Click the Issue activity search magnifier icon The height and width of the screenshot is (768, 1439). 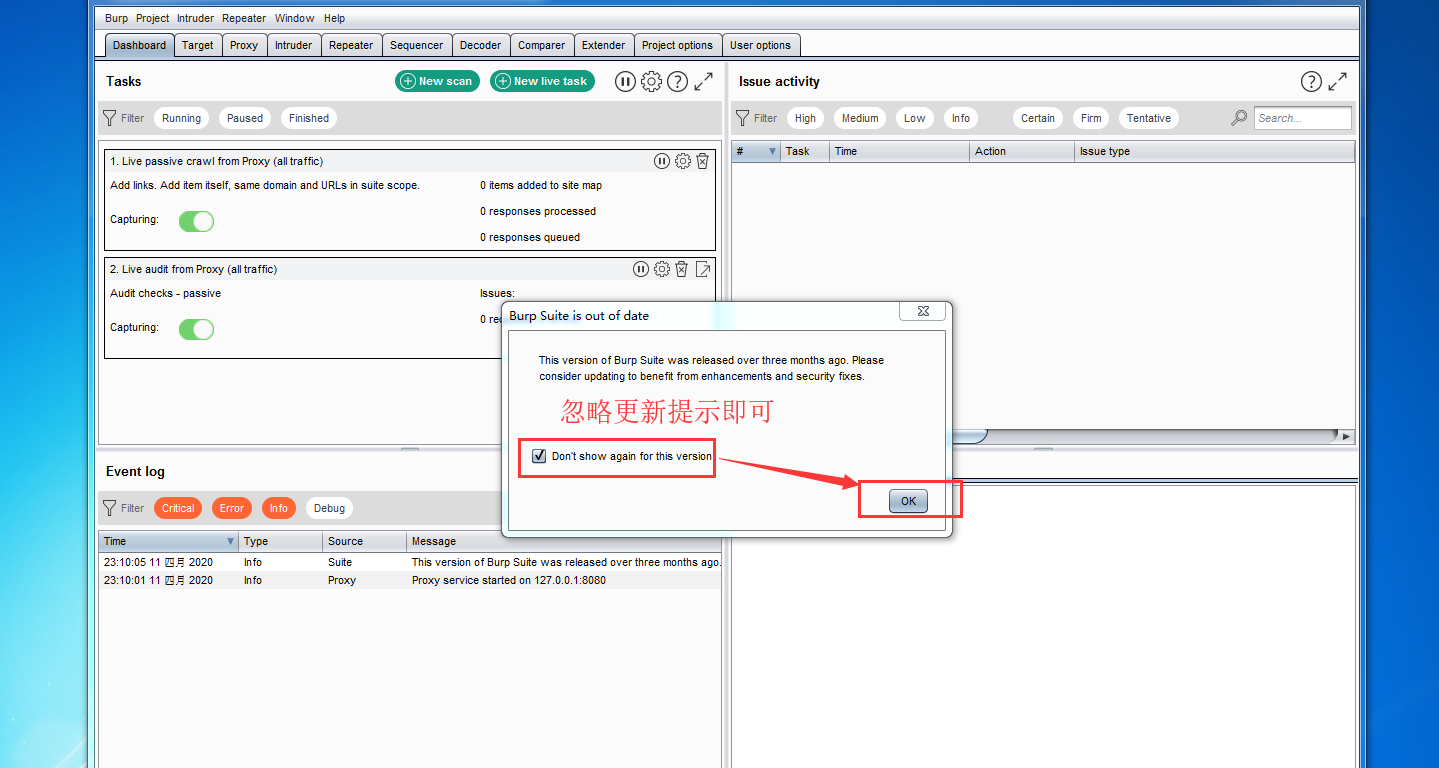1239,118
